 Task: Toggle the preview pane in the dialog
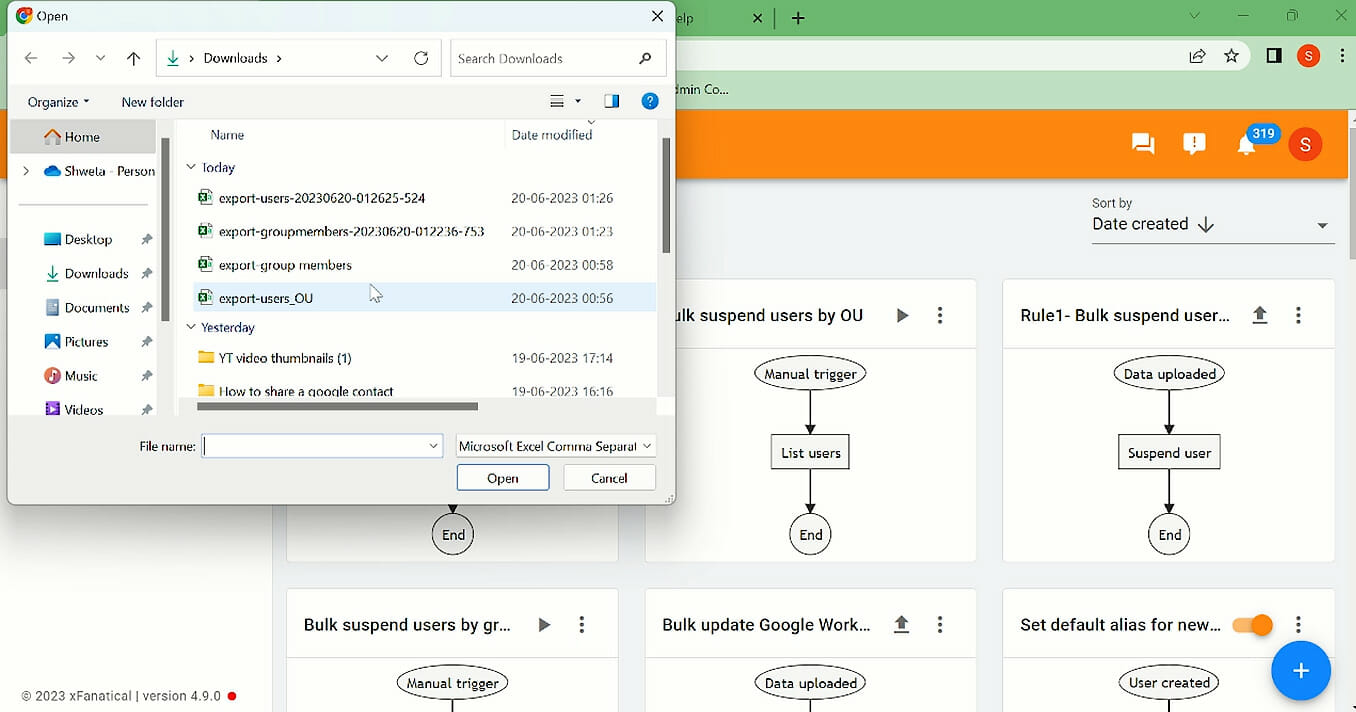[x=611, y=101]
